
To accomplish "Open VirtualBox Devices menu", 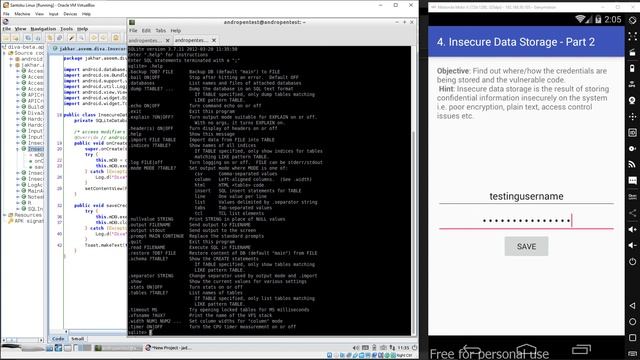I will [x=70, y=14].
